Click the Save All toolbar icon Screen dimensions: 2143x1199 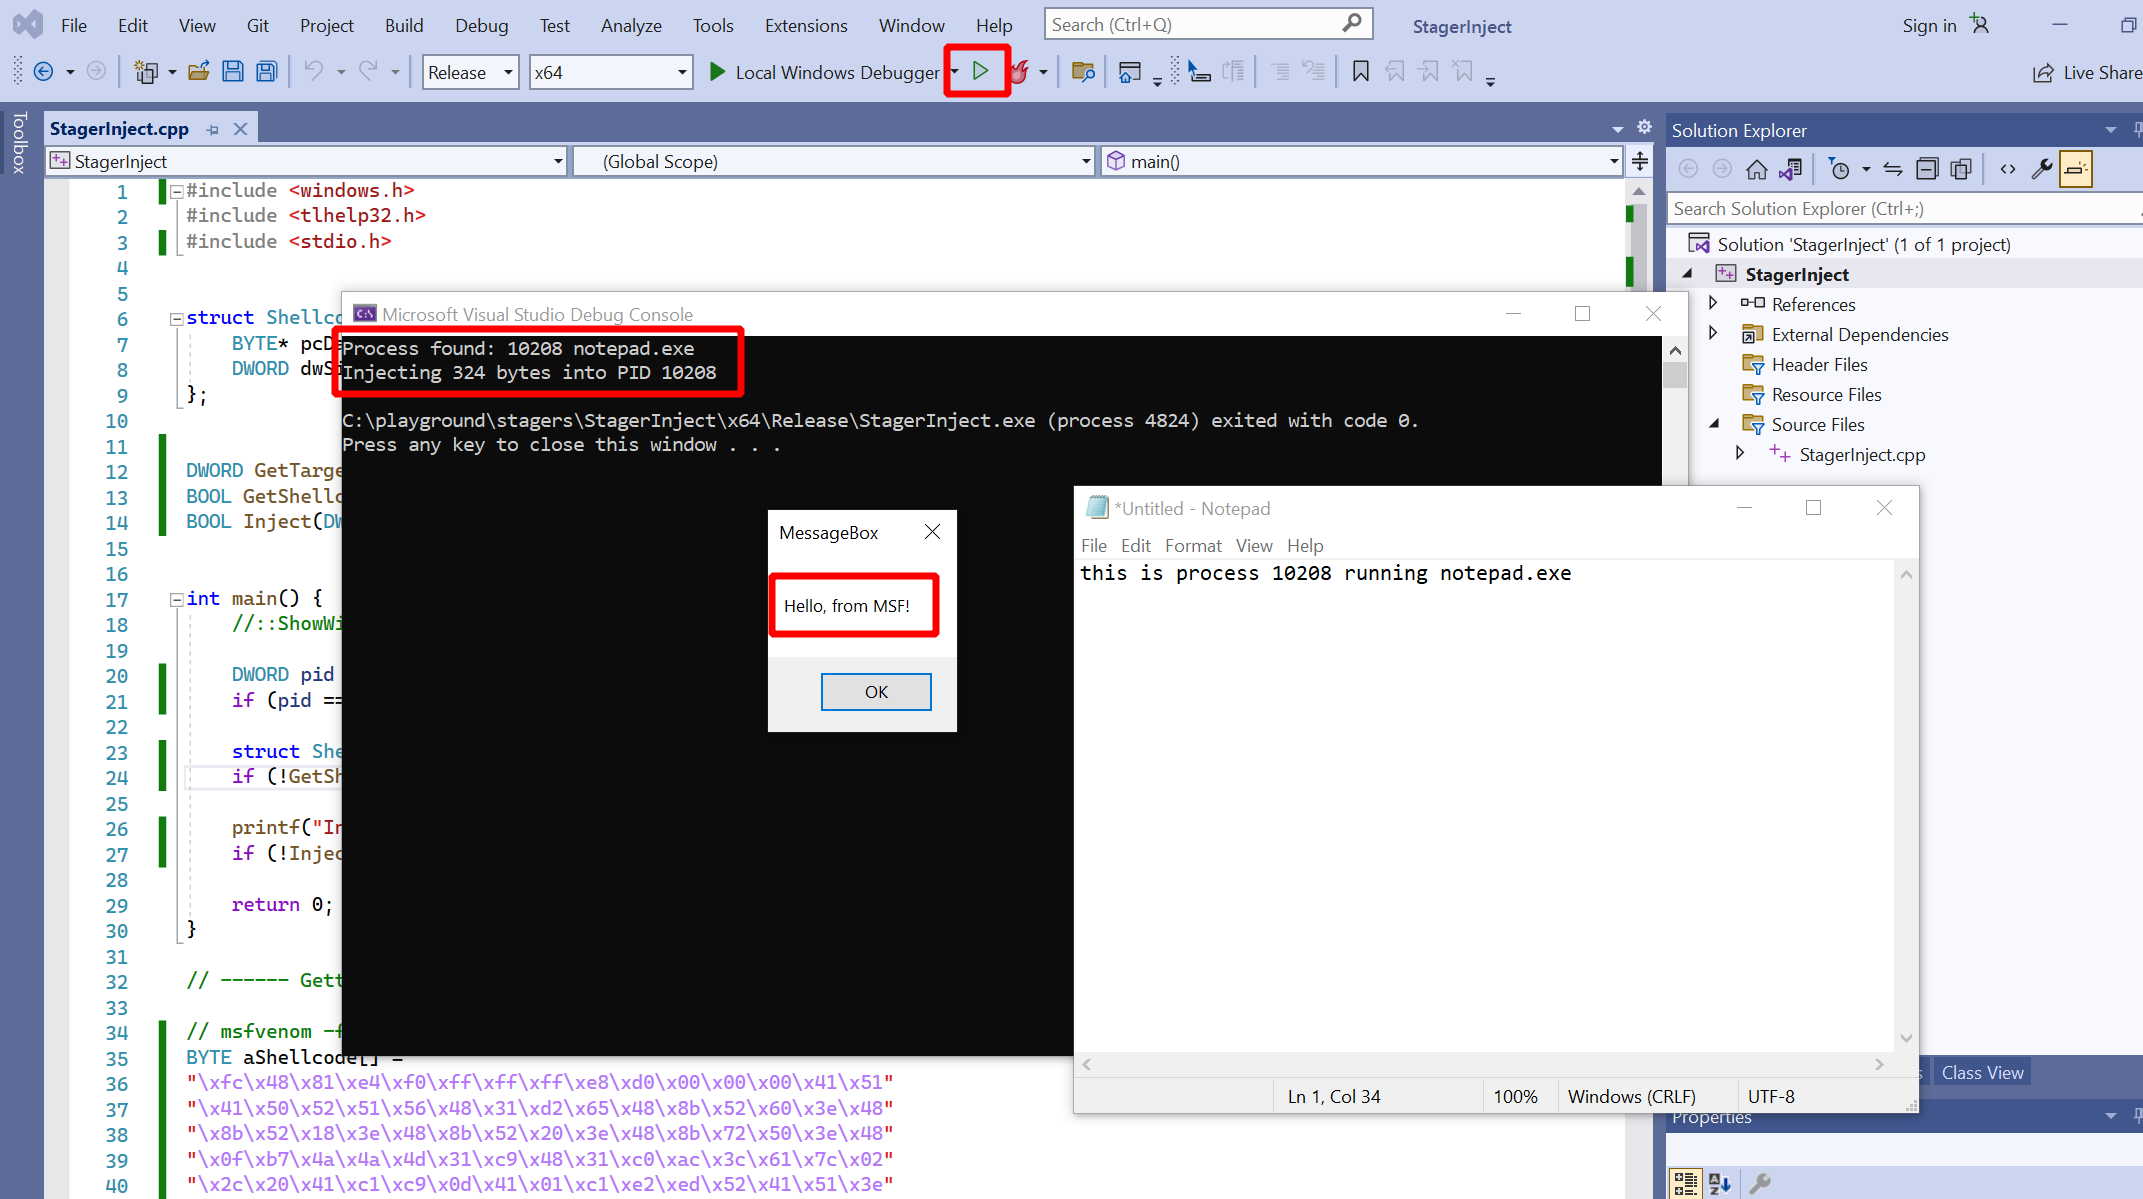pos(266,72)
